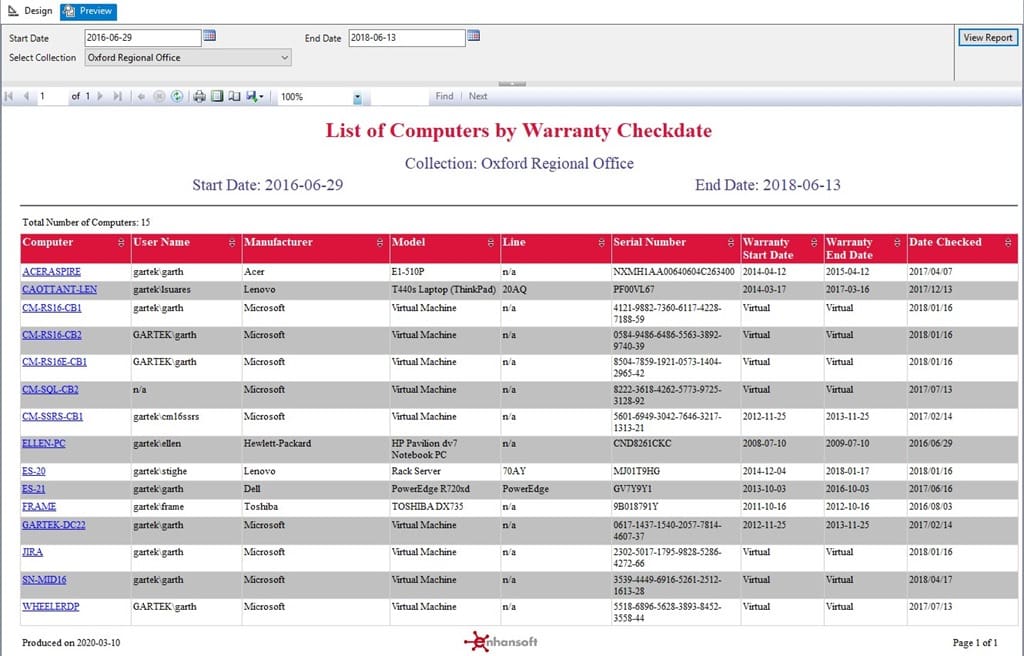Select Total Number of Computers text

86,222
